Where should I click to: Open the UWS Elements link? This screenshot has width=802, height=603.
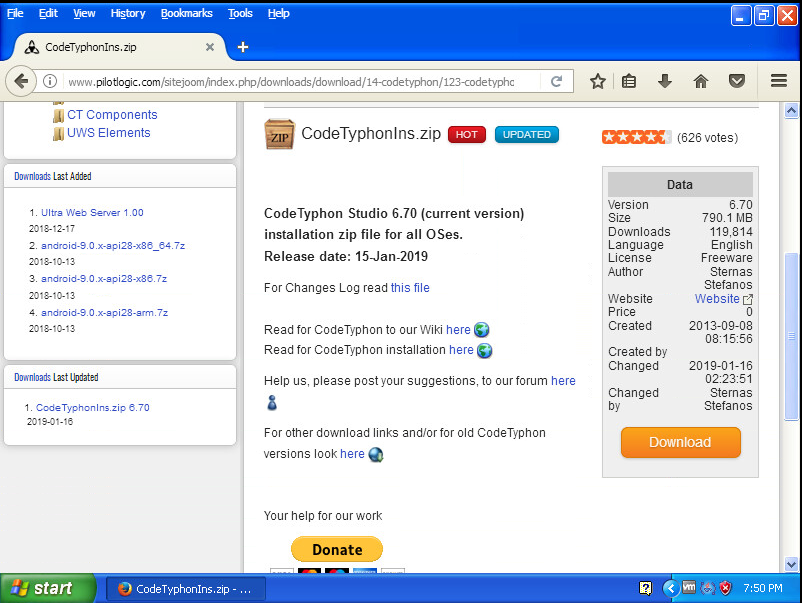click(x=108, y=132)
